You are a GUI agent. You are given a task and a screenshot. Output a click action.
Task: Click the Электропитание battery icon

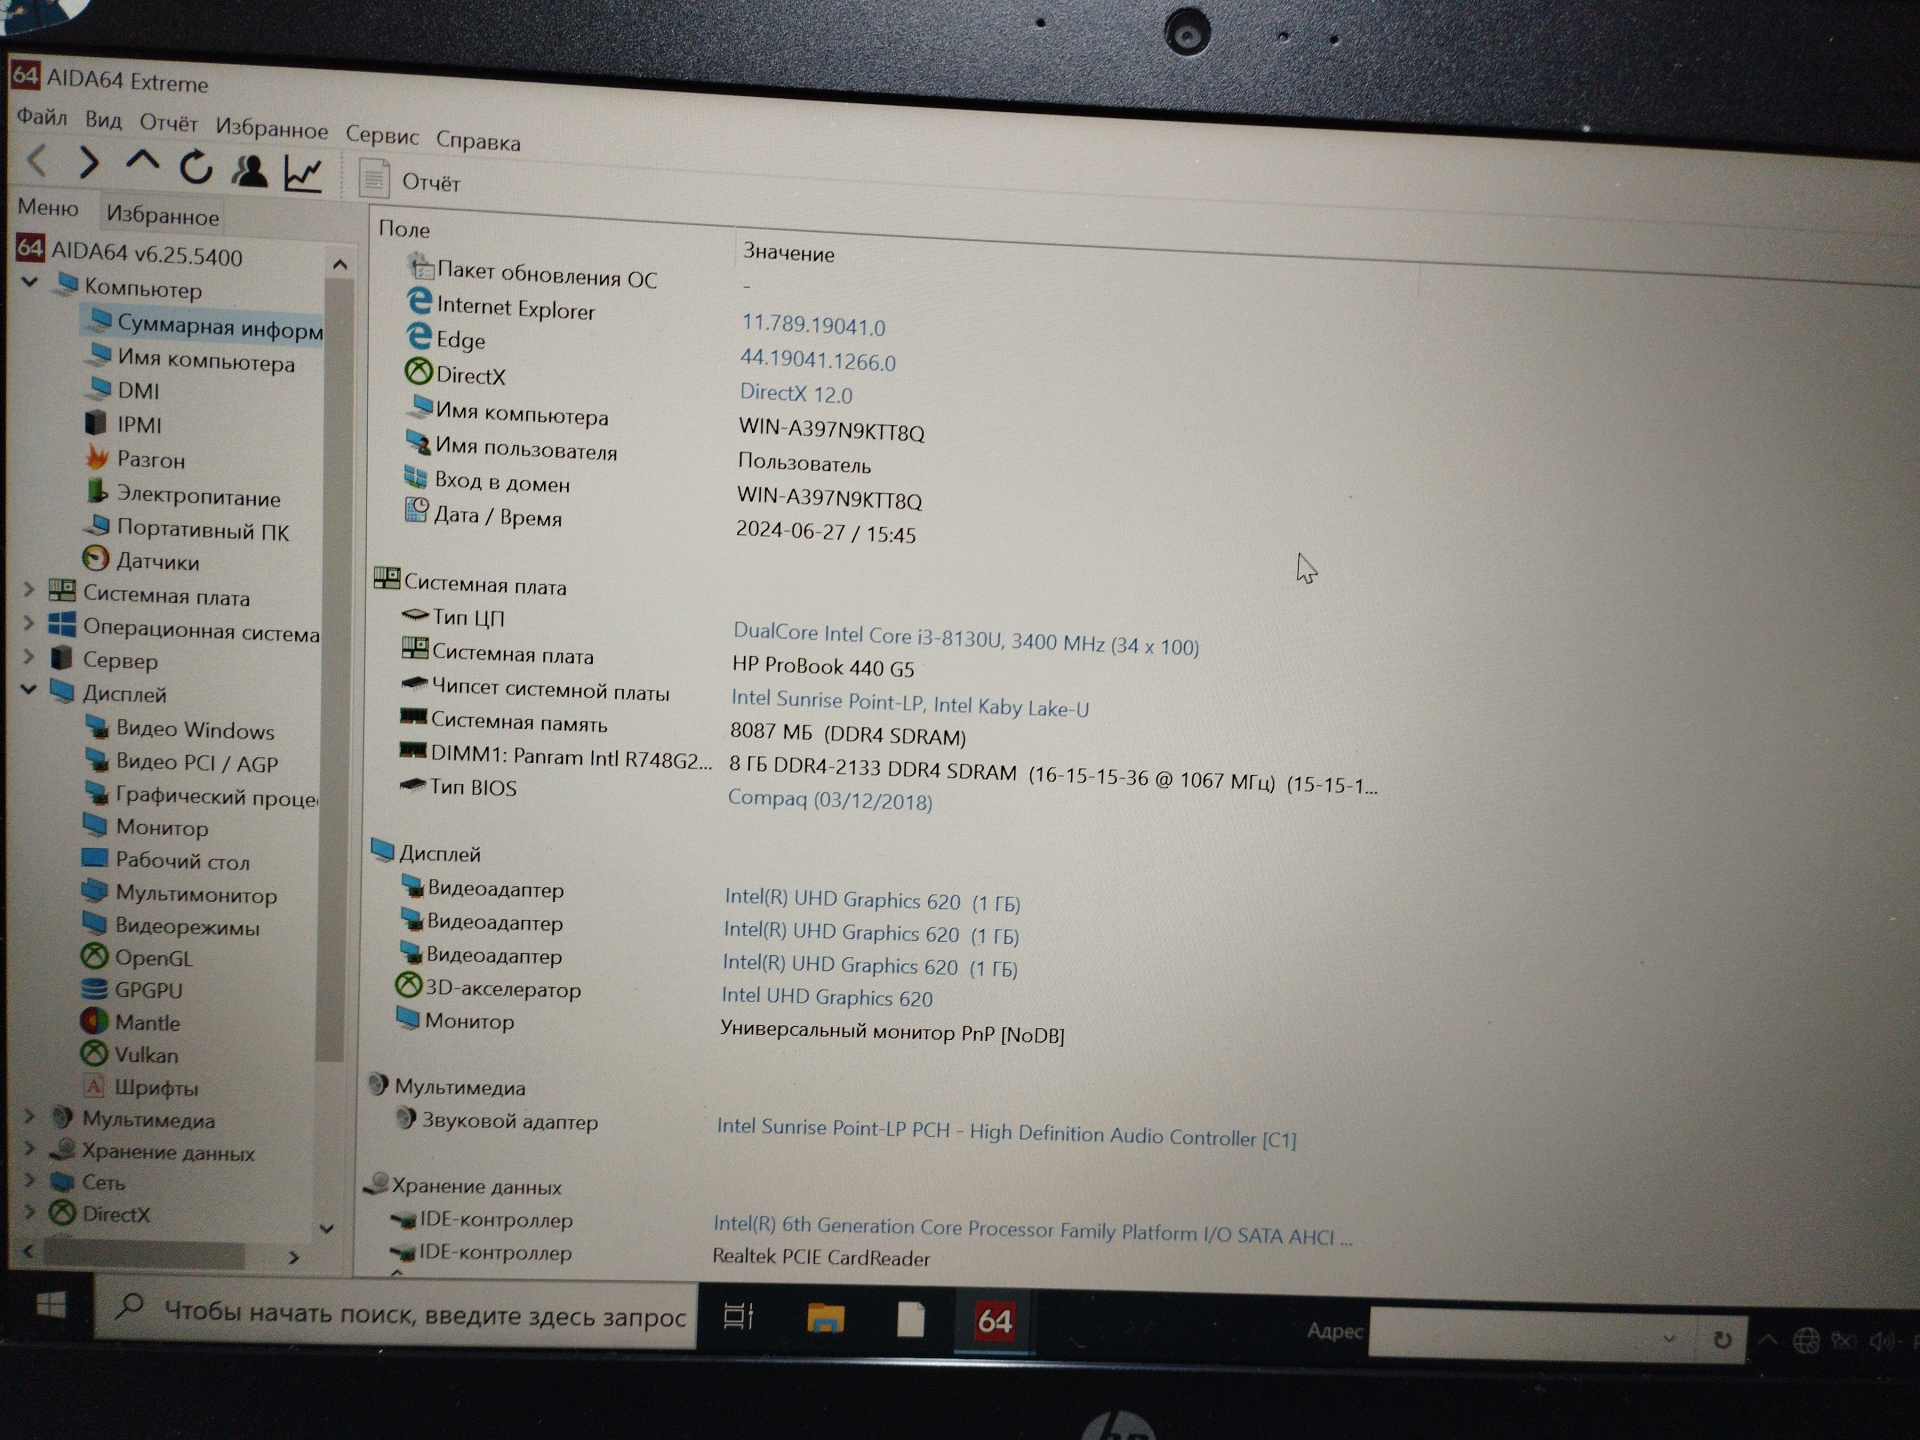(x=97, y=491)
